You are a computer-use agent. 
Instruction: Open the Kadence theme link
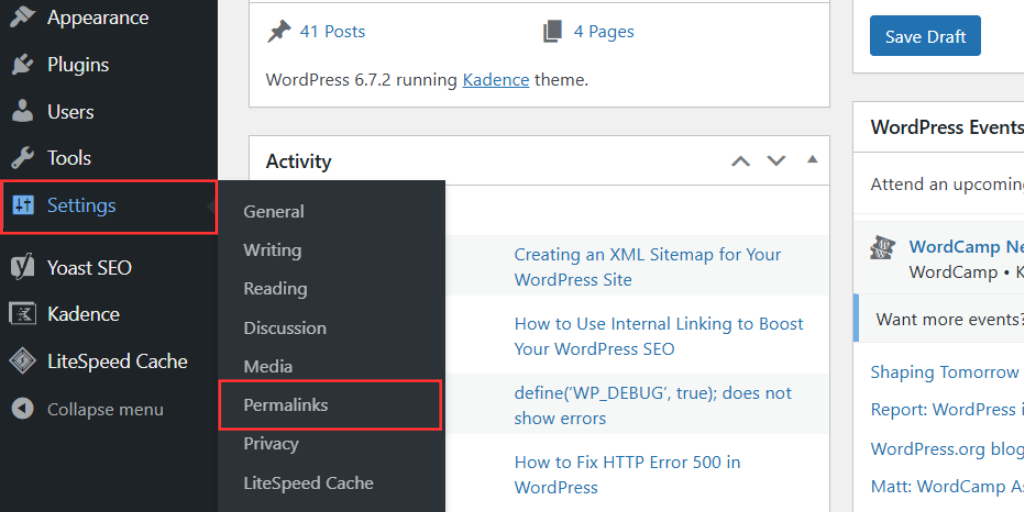click(x=496, y=80)
